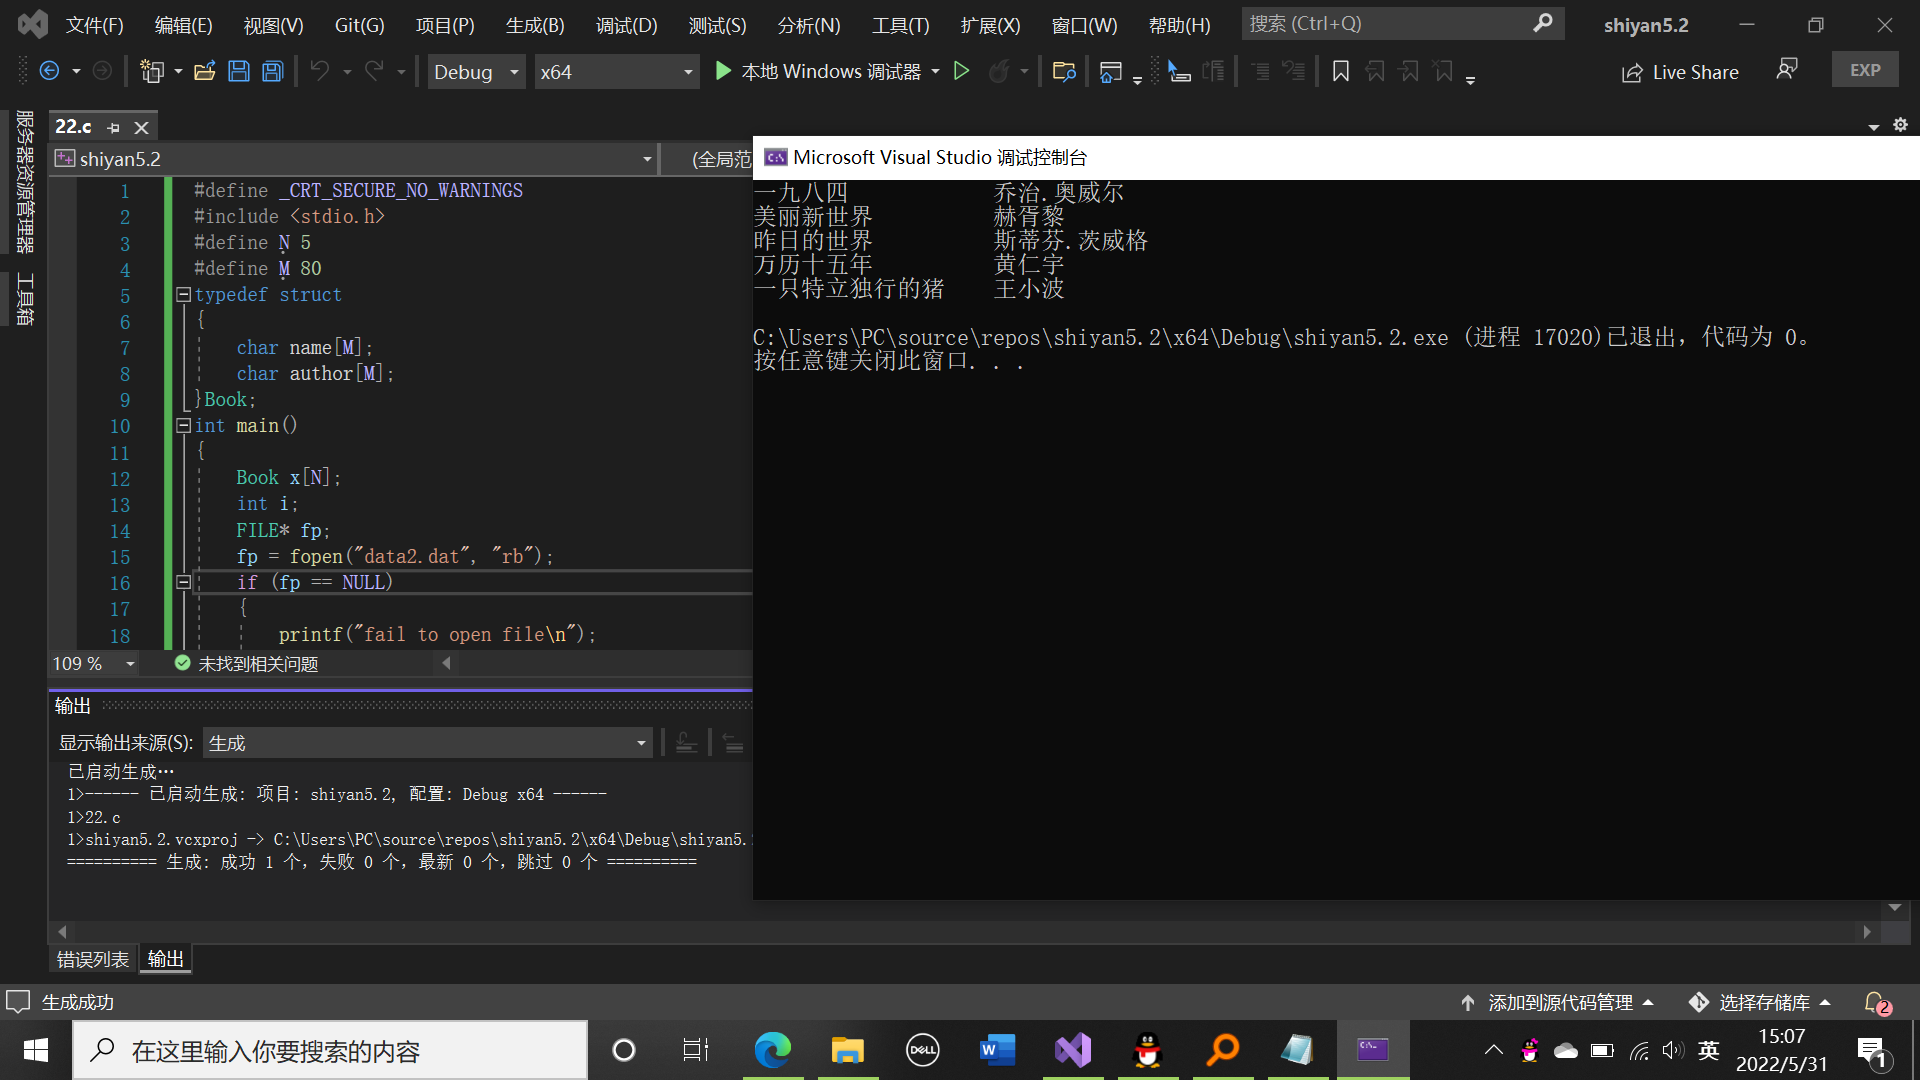This screenshot has height=1080, width=1920.
Task: Open the send feedback icon
Action: 1786,69
